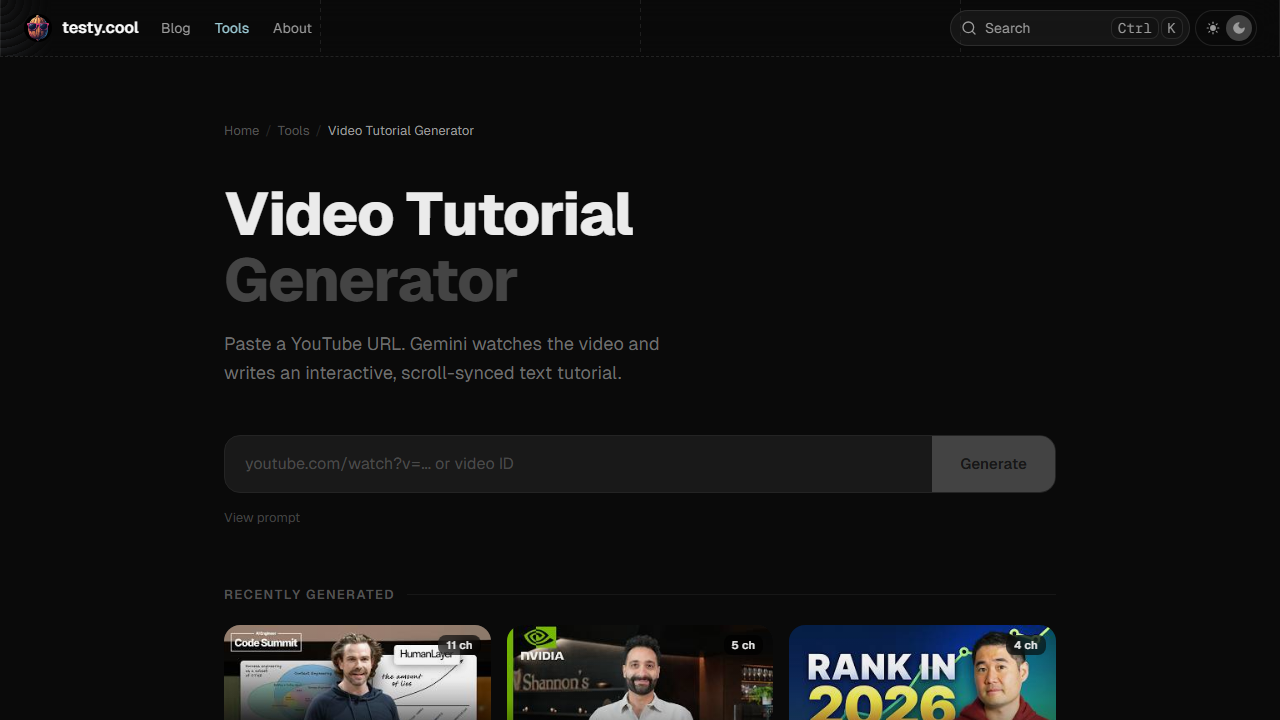Open the Tools navigation item in header
This screenshot has width=1280, height=720.
[x=232, y=28]
